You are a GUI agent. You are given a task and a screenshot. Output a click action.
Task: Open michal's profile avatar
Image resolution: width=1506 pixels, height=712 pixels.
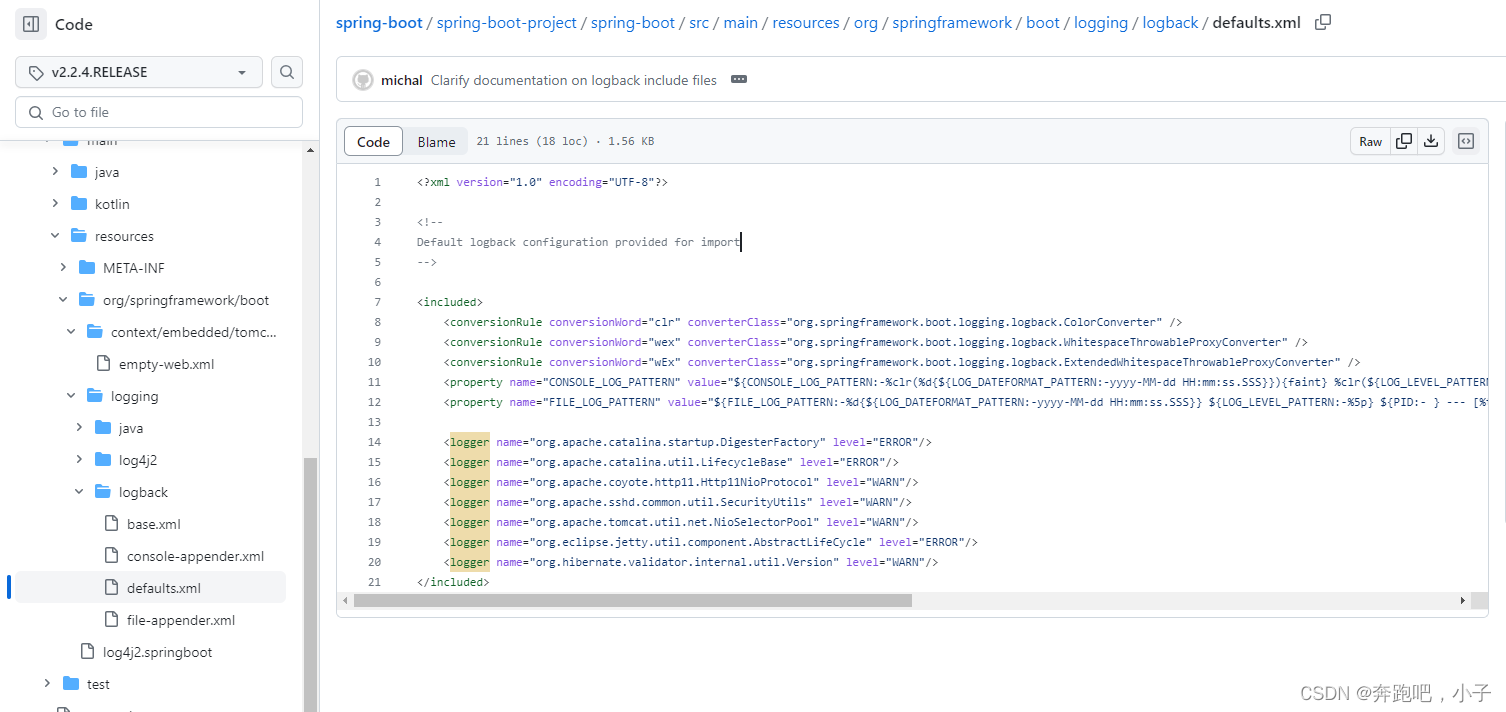click(x=362, y=80)
